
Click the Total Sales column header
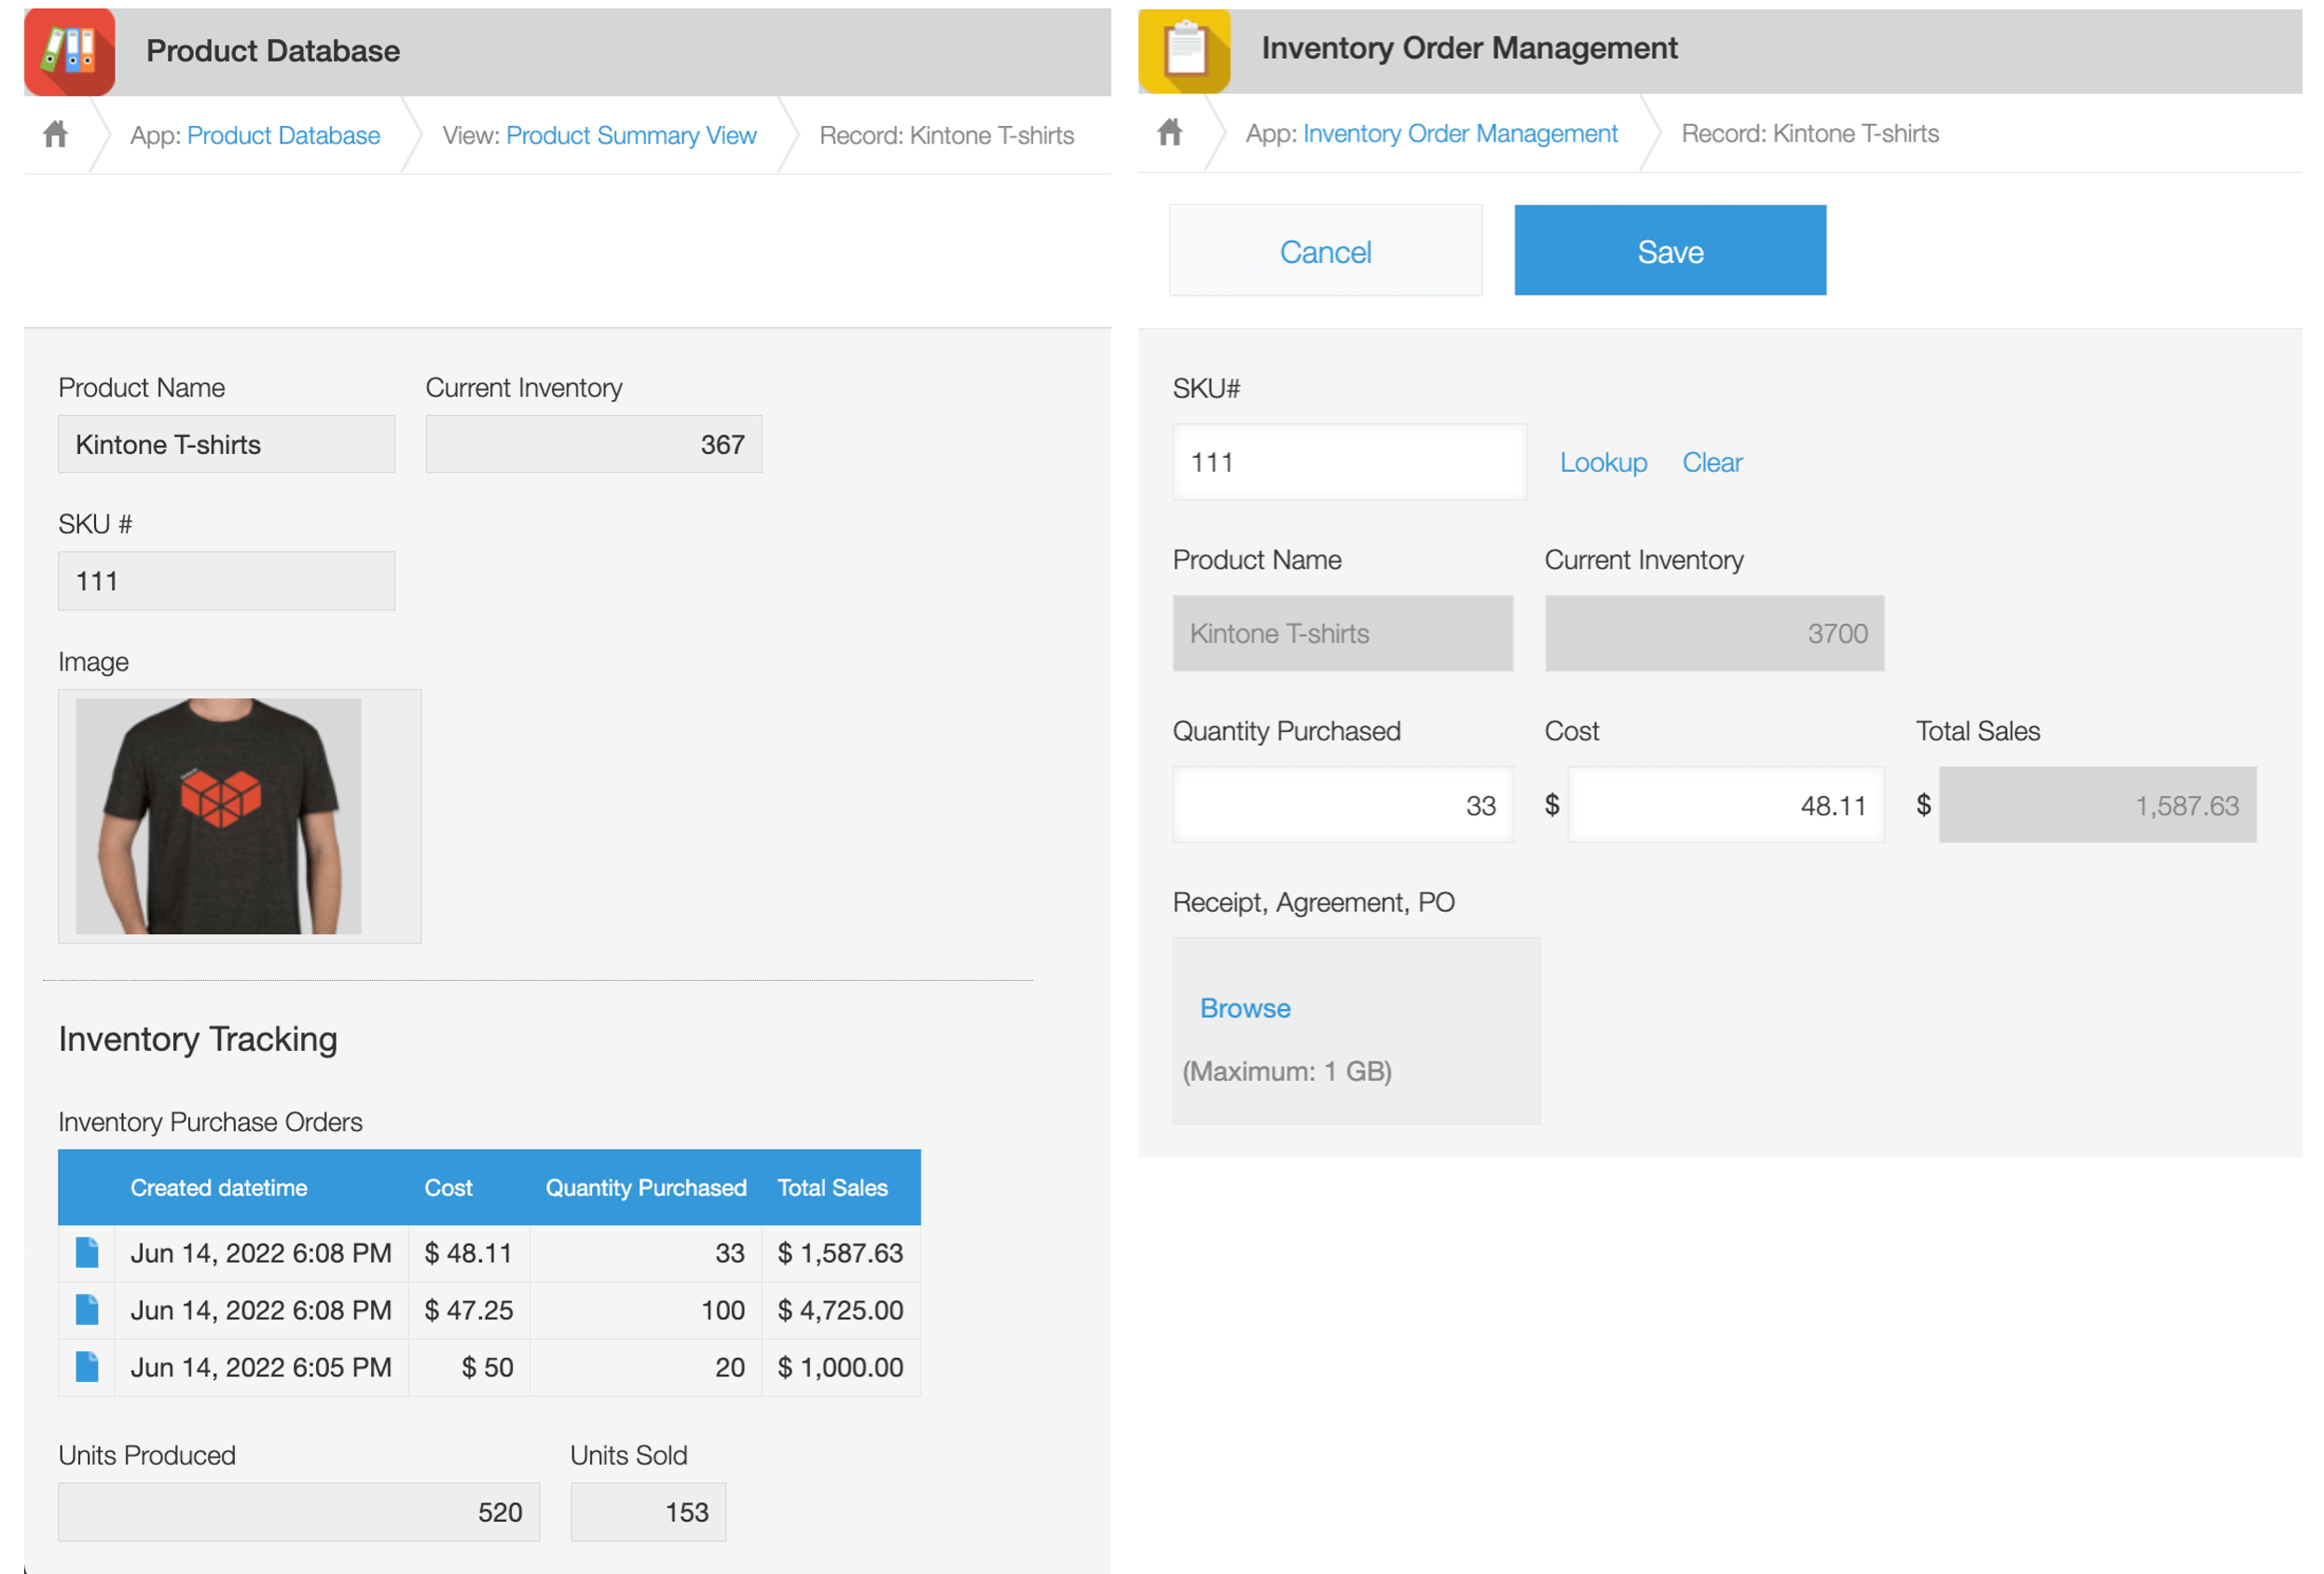point(833,1188)
